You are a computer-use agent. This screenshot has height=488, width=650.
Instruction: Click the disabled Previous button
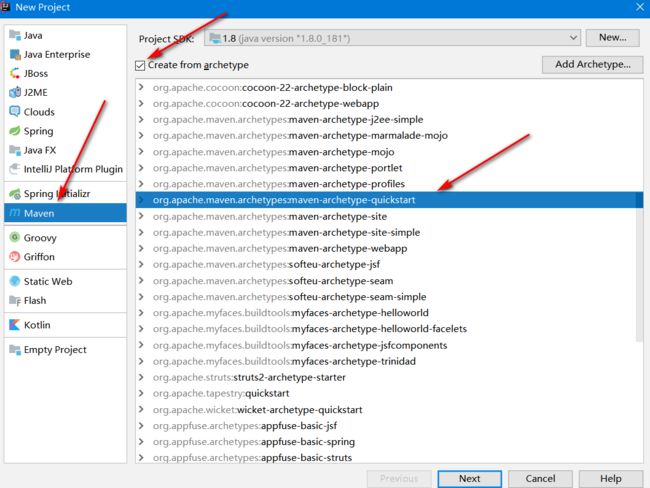click(399, 478)
